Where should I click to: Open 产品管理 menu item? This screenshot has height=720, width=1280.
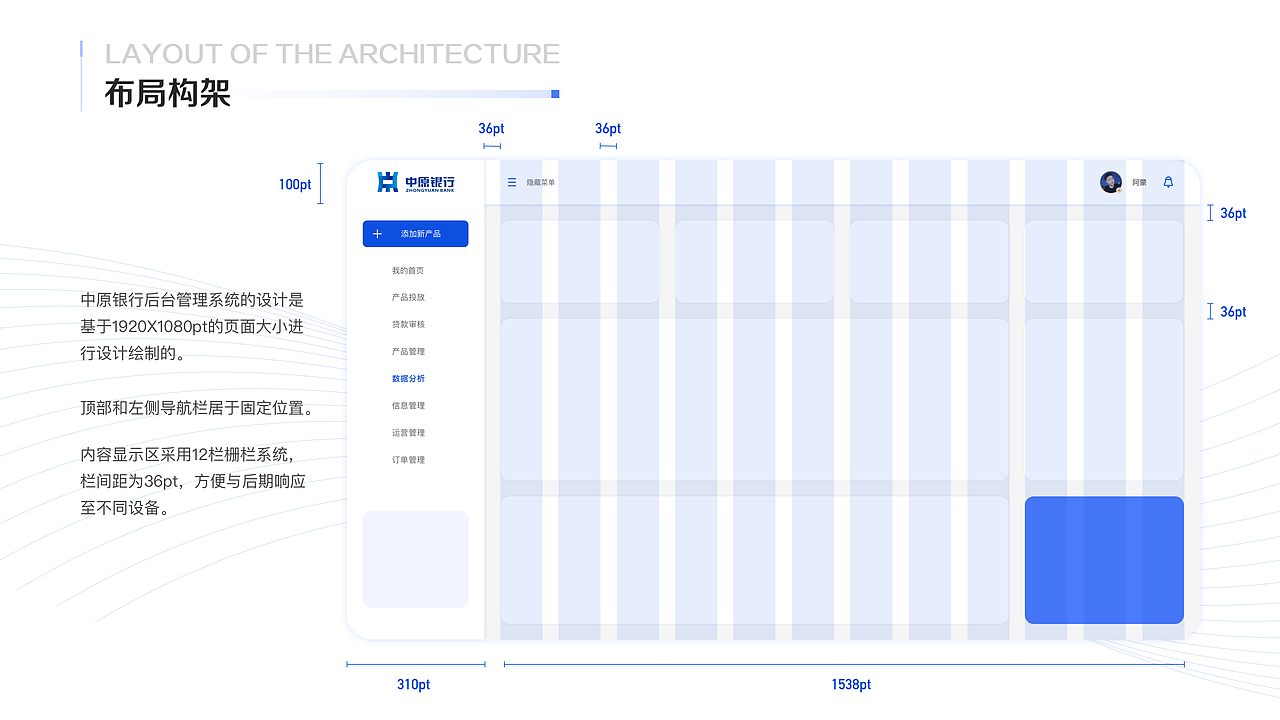[408, 352]
